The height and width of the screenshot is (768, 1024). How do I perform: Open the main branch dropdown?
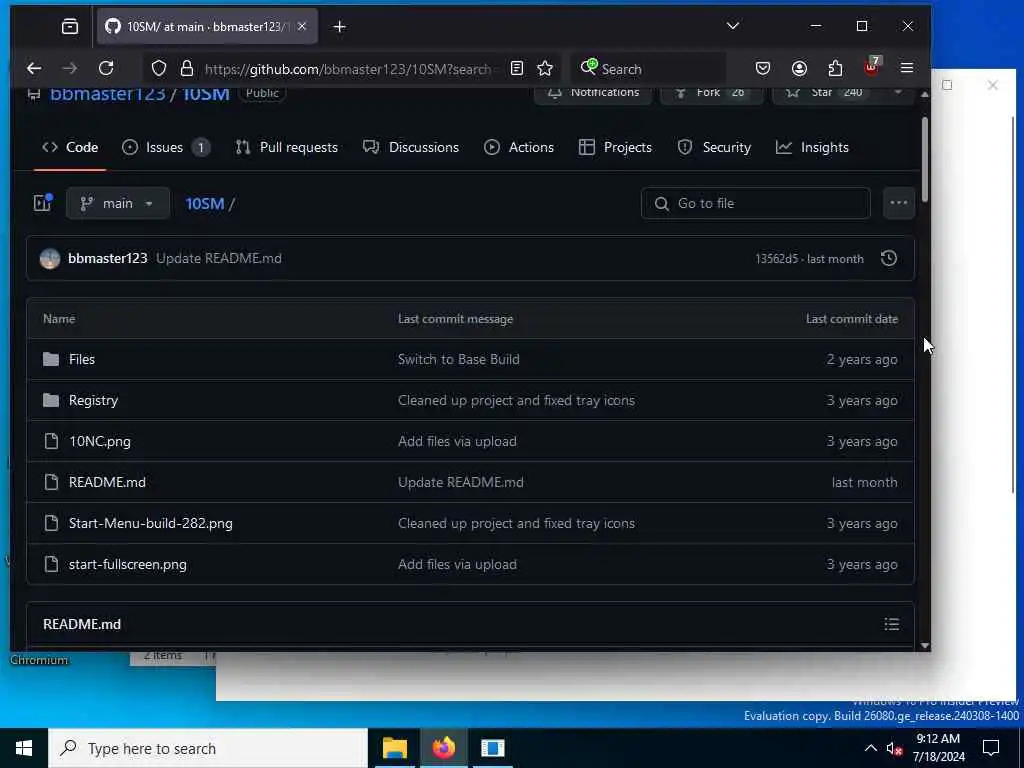point(118,204)
